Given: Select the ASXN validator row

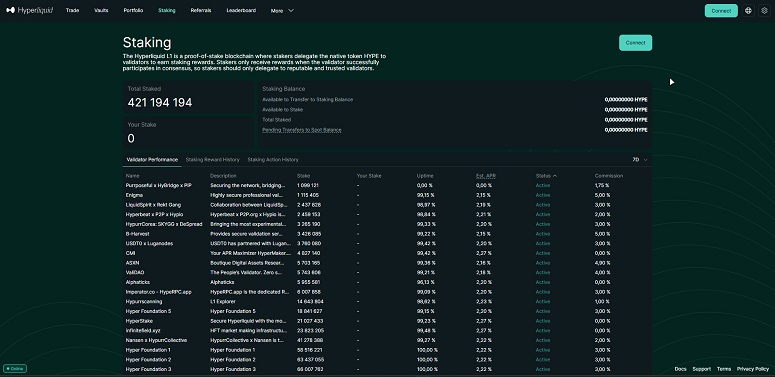Looking at the screenshot, I should point(387,263).
